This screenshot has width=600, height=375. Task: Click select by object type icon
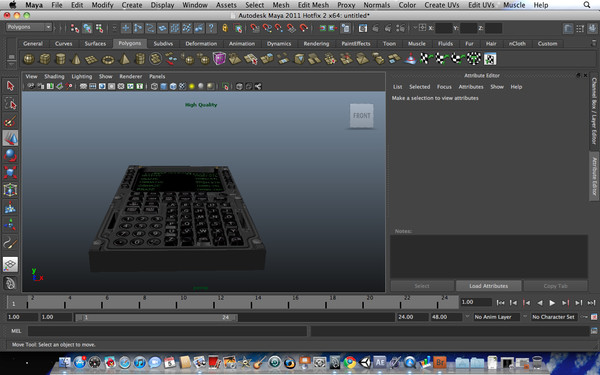[87, 28]
